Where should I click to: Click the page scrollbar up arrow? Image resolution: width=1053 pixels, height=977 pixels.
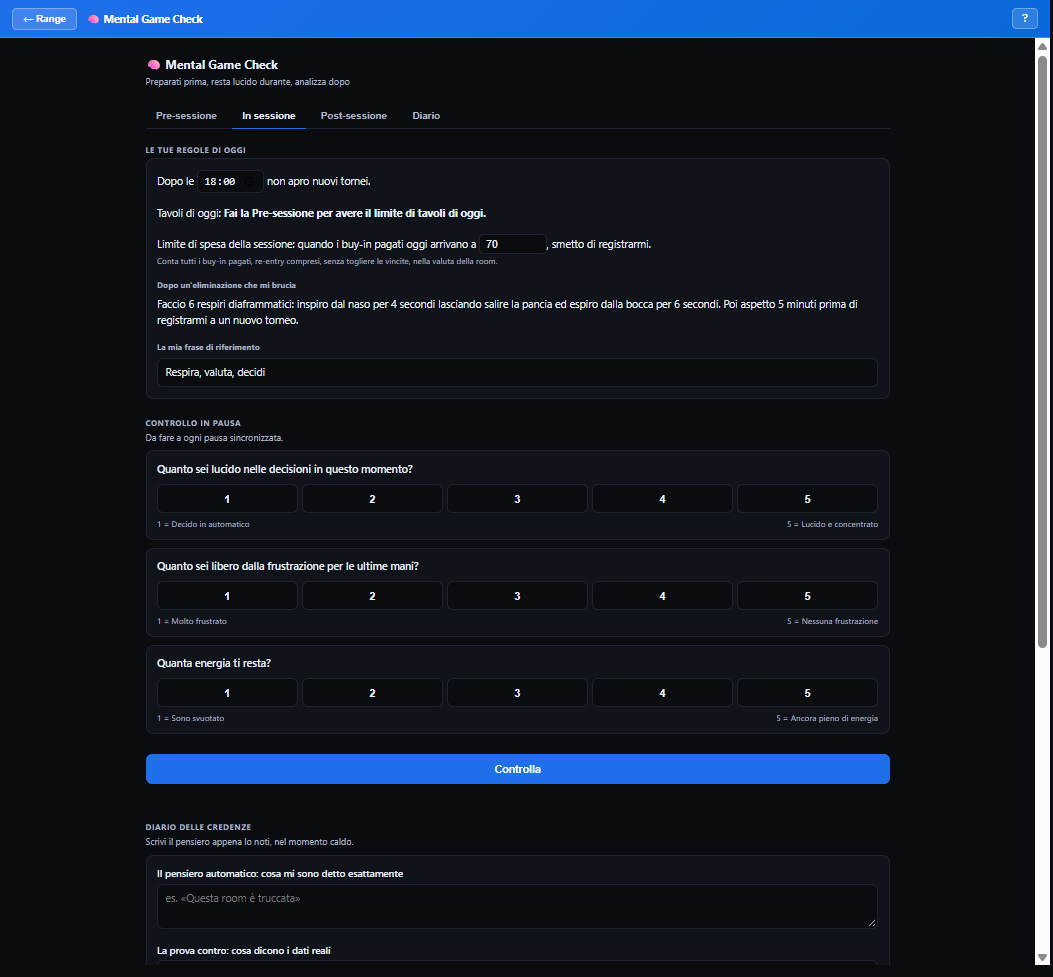click(1042, 46)
